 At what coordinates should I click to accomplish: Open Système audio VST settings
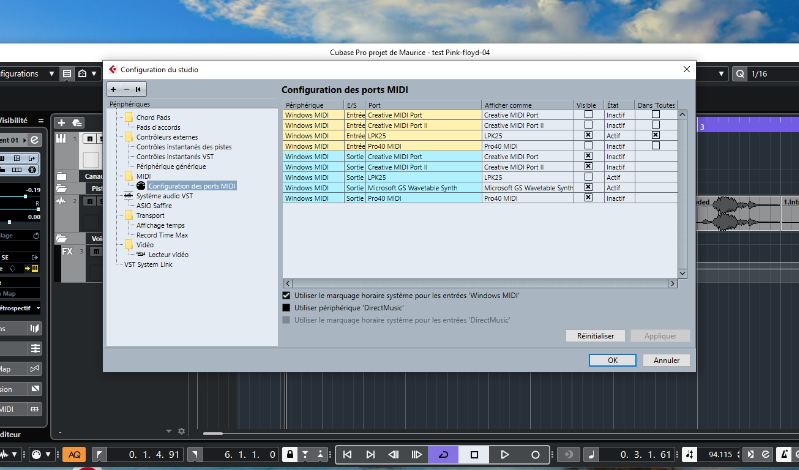click(164, 196)
